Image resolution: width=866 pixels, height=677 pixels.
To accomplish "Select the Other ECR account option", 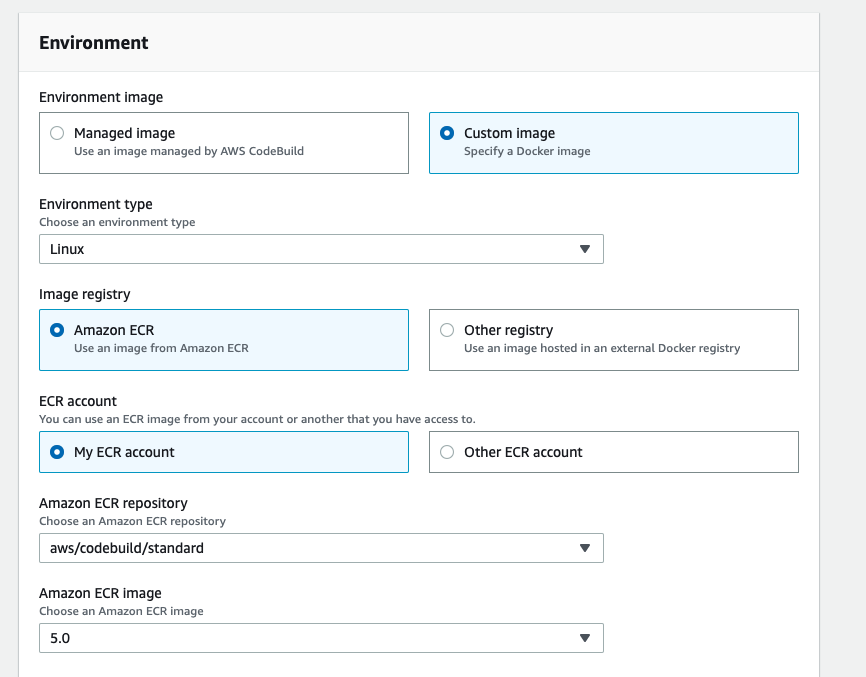I will click(x=446, y=452).
